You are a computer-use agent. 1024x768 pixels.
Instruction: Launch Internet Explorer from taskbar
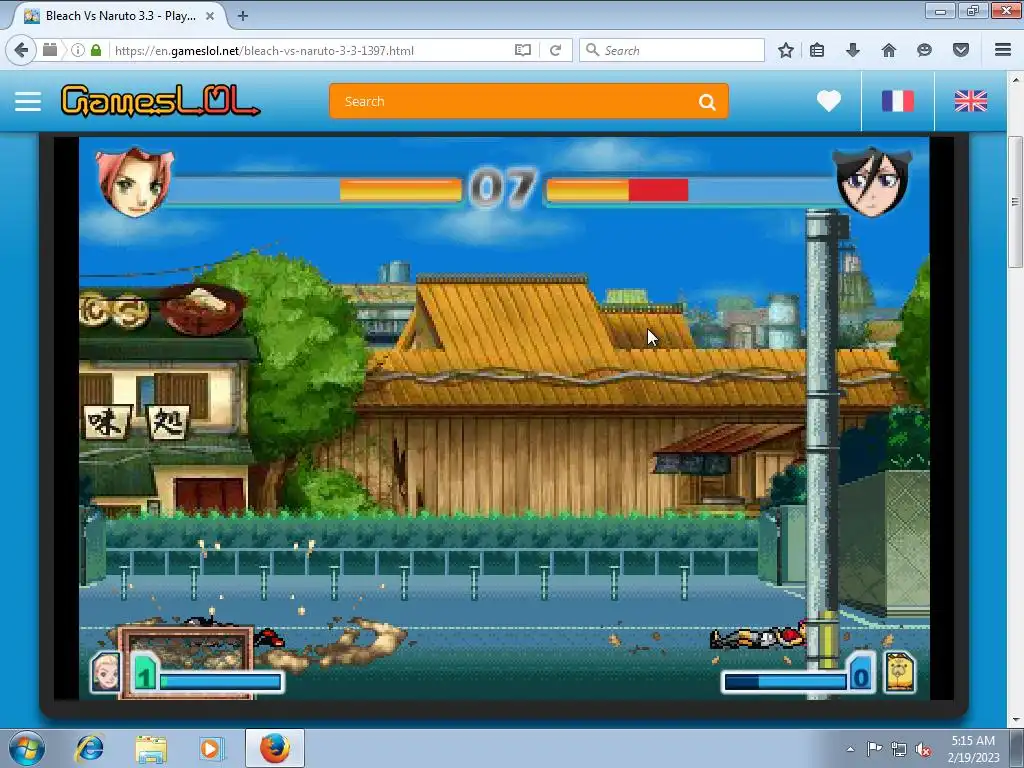pyautogui.click(x=89, y=748)
